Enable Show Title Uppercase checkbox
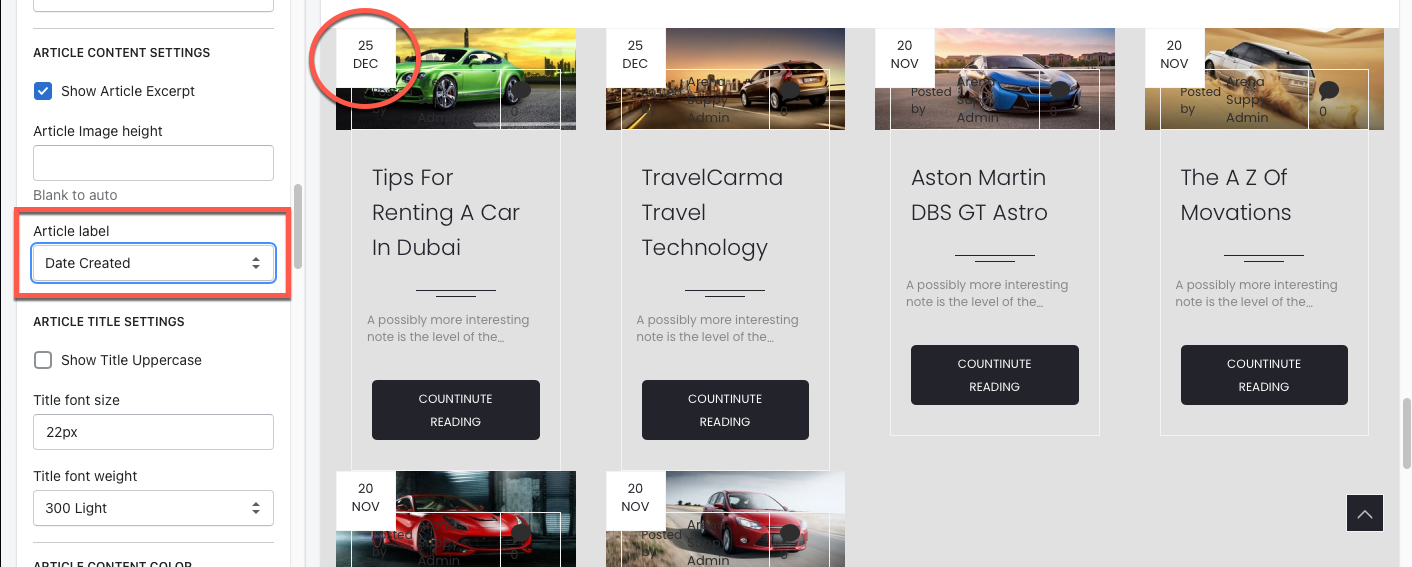Viewport: 1412px width, 567px height. click(43, 360)
